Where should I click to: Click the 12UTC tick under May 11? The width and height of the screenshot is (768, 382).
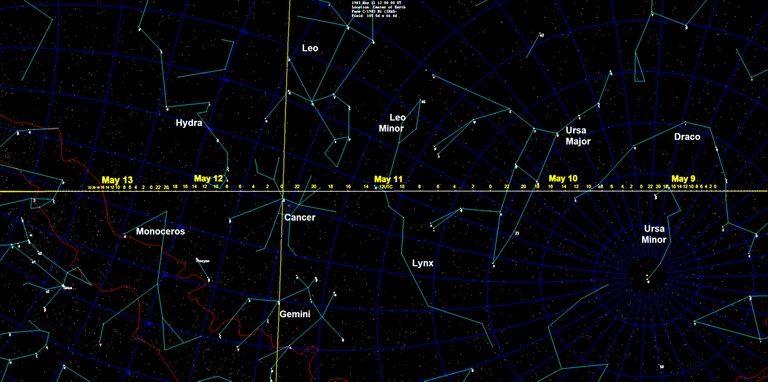[385, 187]
